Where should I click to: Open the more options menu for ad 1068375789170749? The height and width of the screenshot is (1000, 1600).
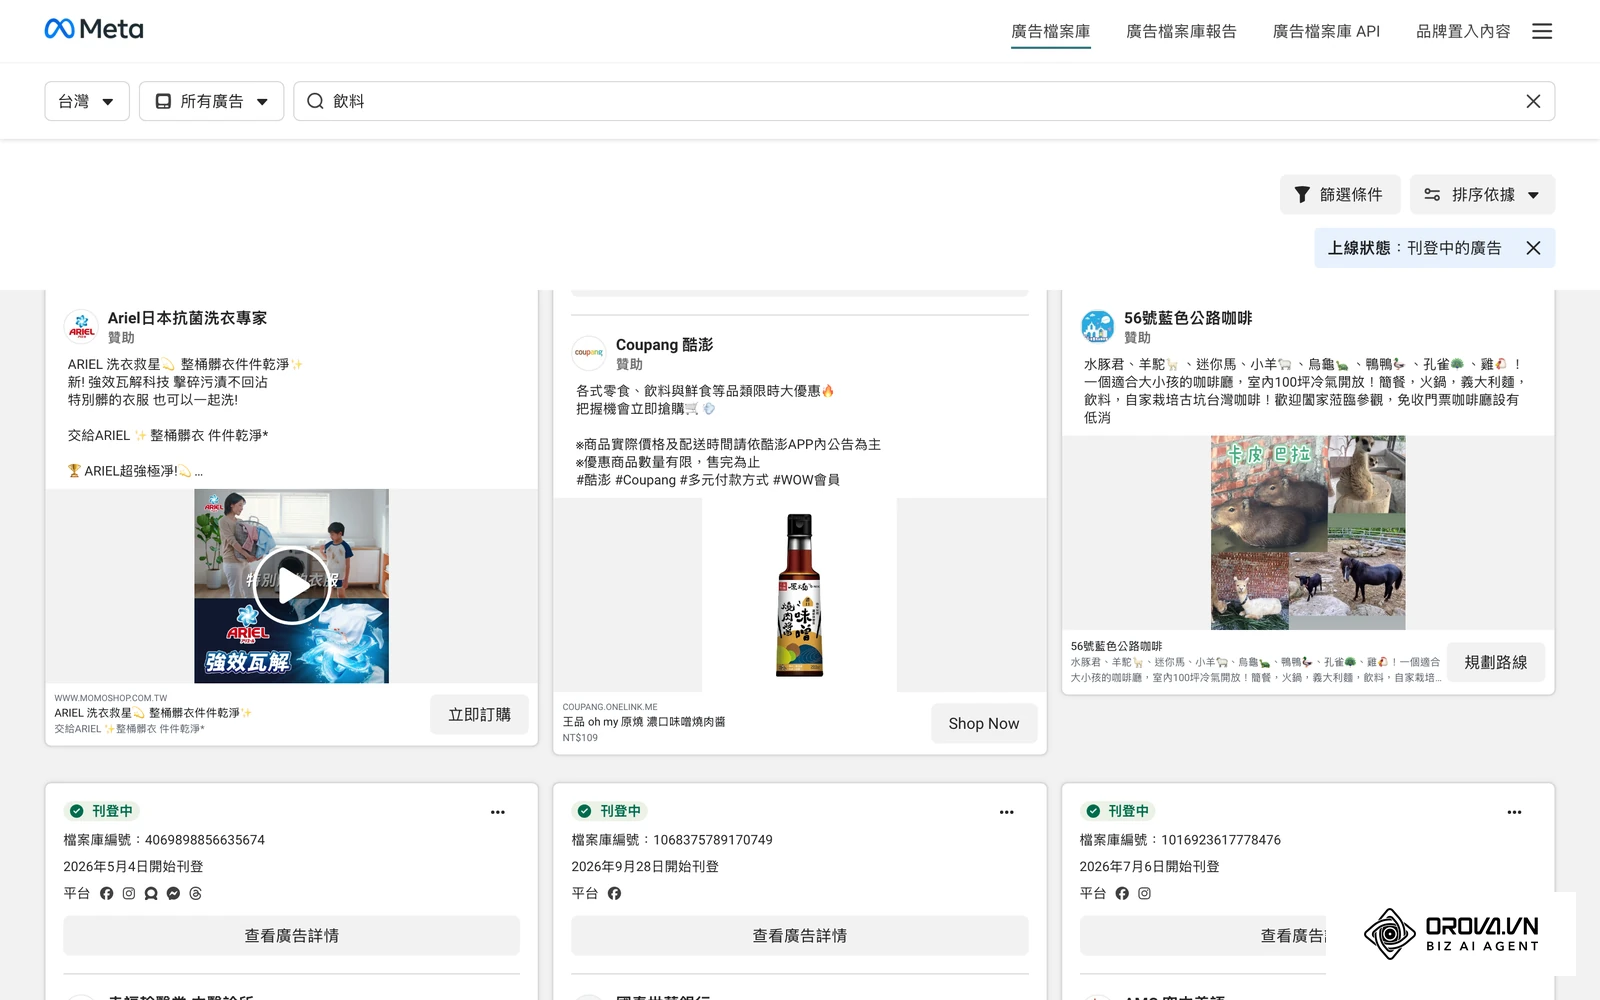point(1006,812)
